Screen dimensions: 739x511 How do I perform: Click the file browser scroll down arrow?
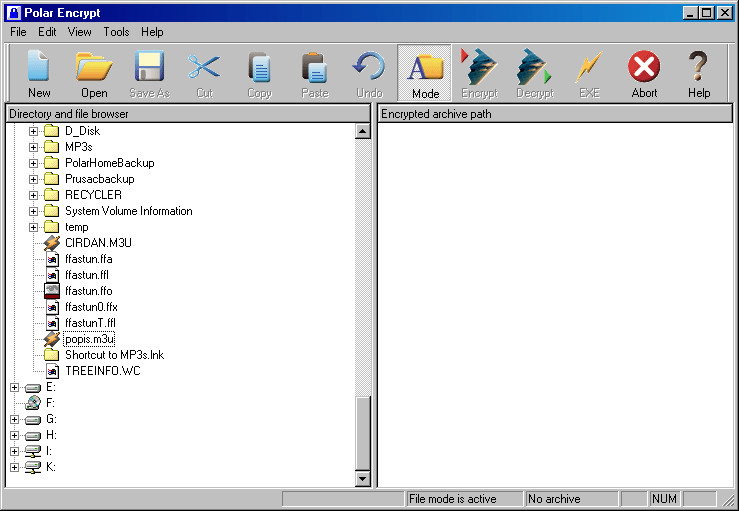coord(362,479)
